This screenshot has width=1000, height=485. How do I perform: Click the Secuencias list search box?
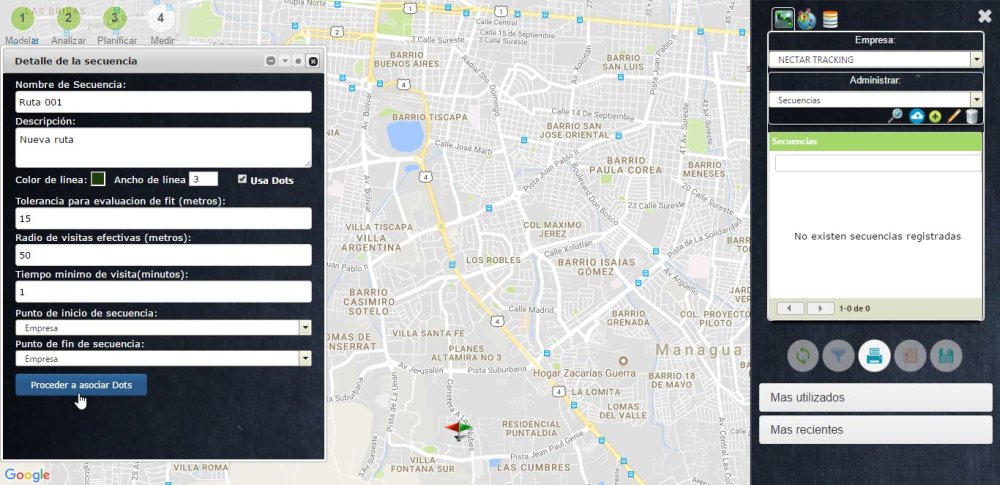coord(878,163)
